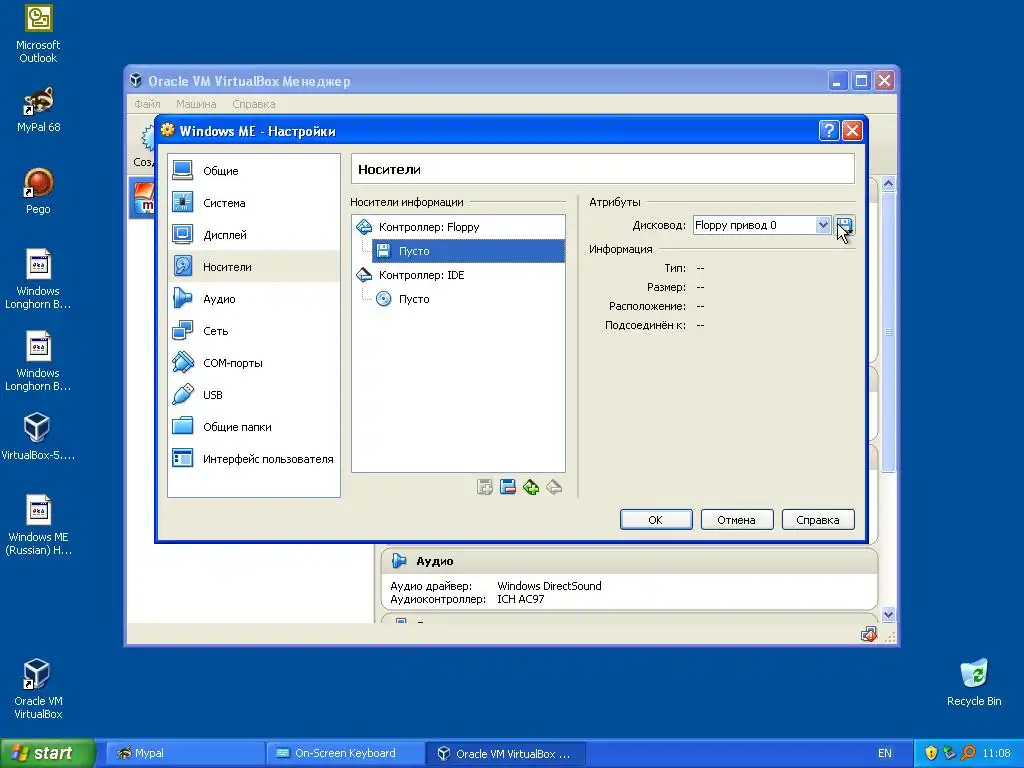The height and width of the screenshot is (768, 1024).
Task: Open the USB settings category
Action: click(254, 394)
